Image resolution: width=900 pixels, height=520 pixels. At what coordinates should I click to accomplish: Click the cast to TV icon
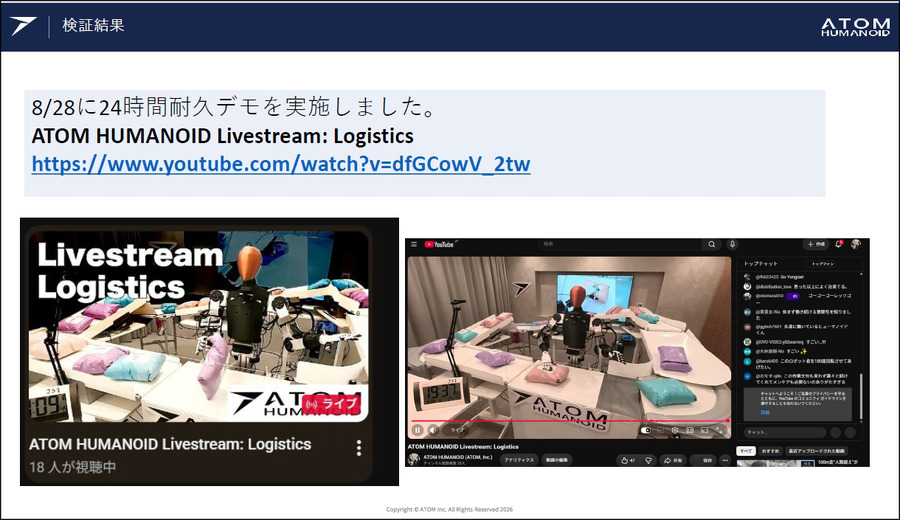pyautogui.click(x=704, y=430)
